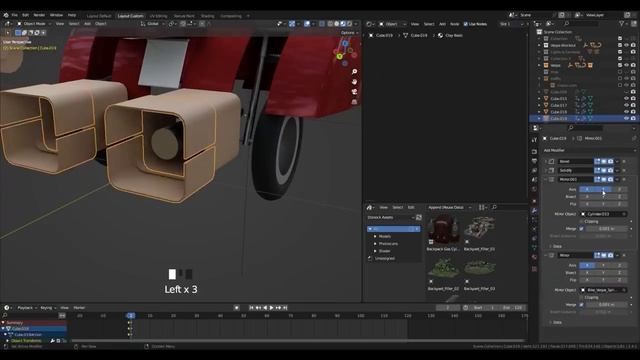
Task: Click render camera icon on Bevel modifier
Action: coord(611,161)
